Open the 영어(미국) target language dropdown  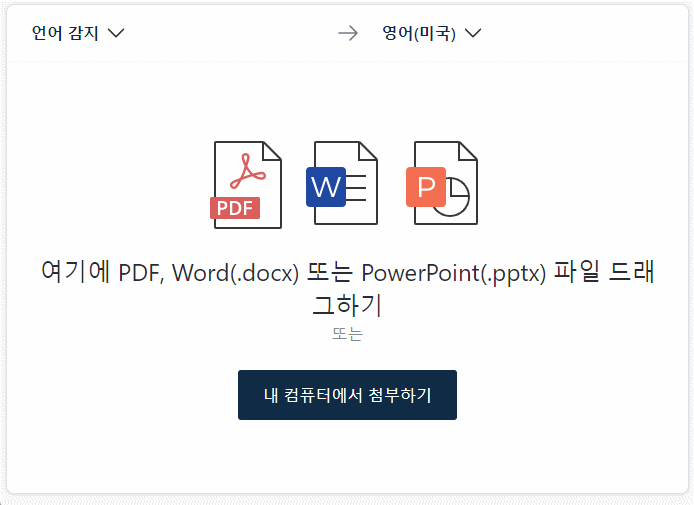point(432,33)
